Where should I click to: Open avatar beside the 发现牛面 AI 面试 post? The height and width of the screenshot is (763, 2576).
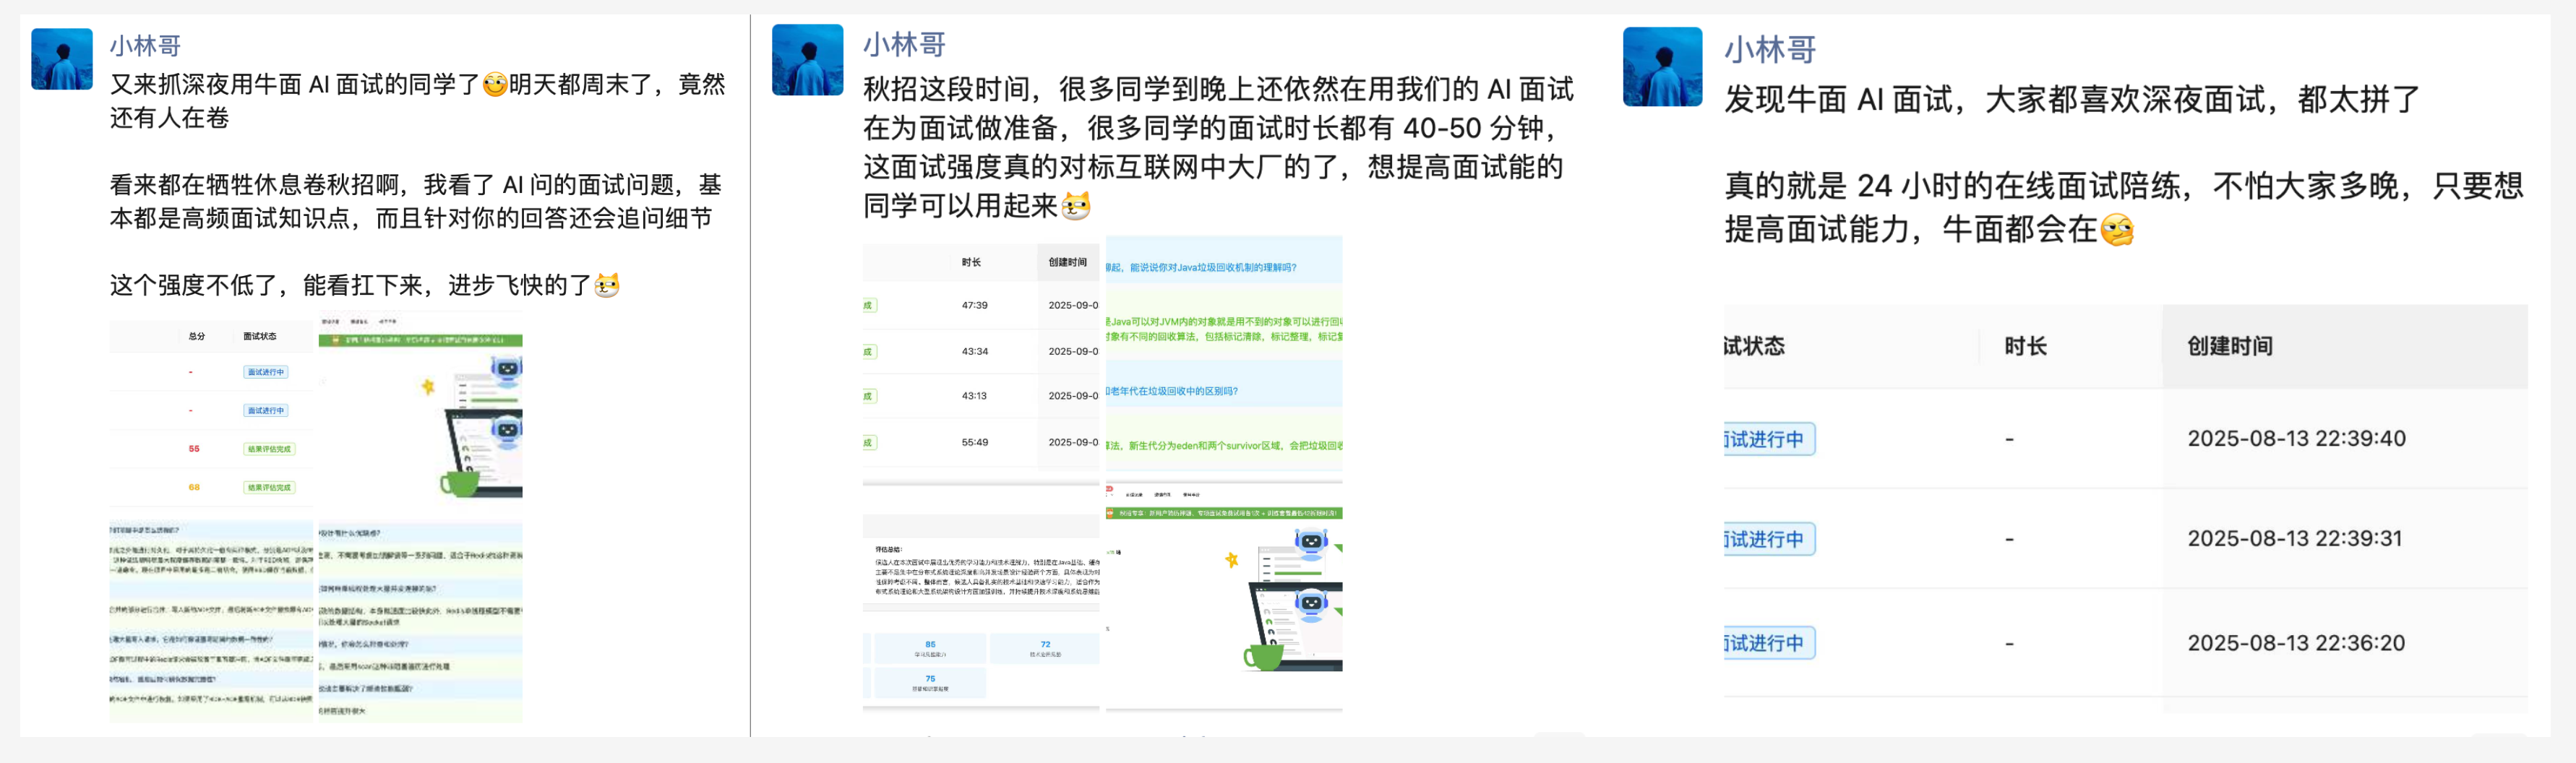[1662, 67]
